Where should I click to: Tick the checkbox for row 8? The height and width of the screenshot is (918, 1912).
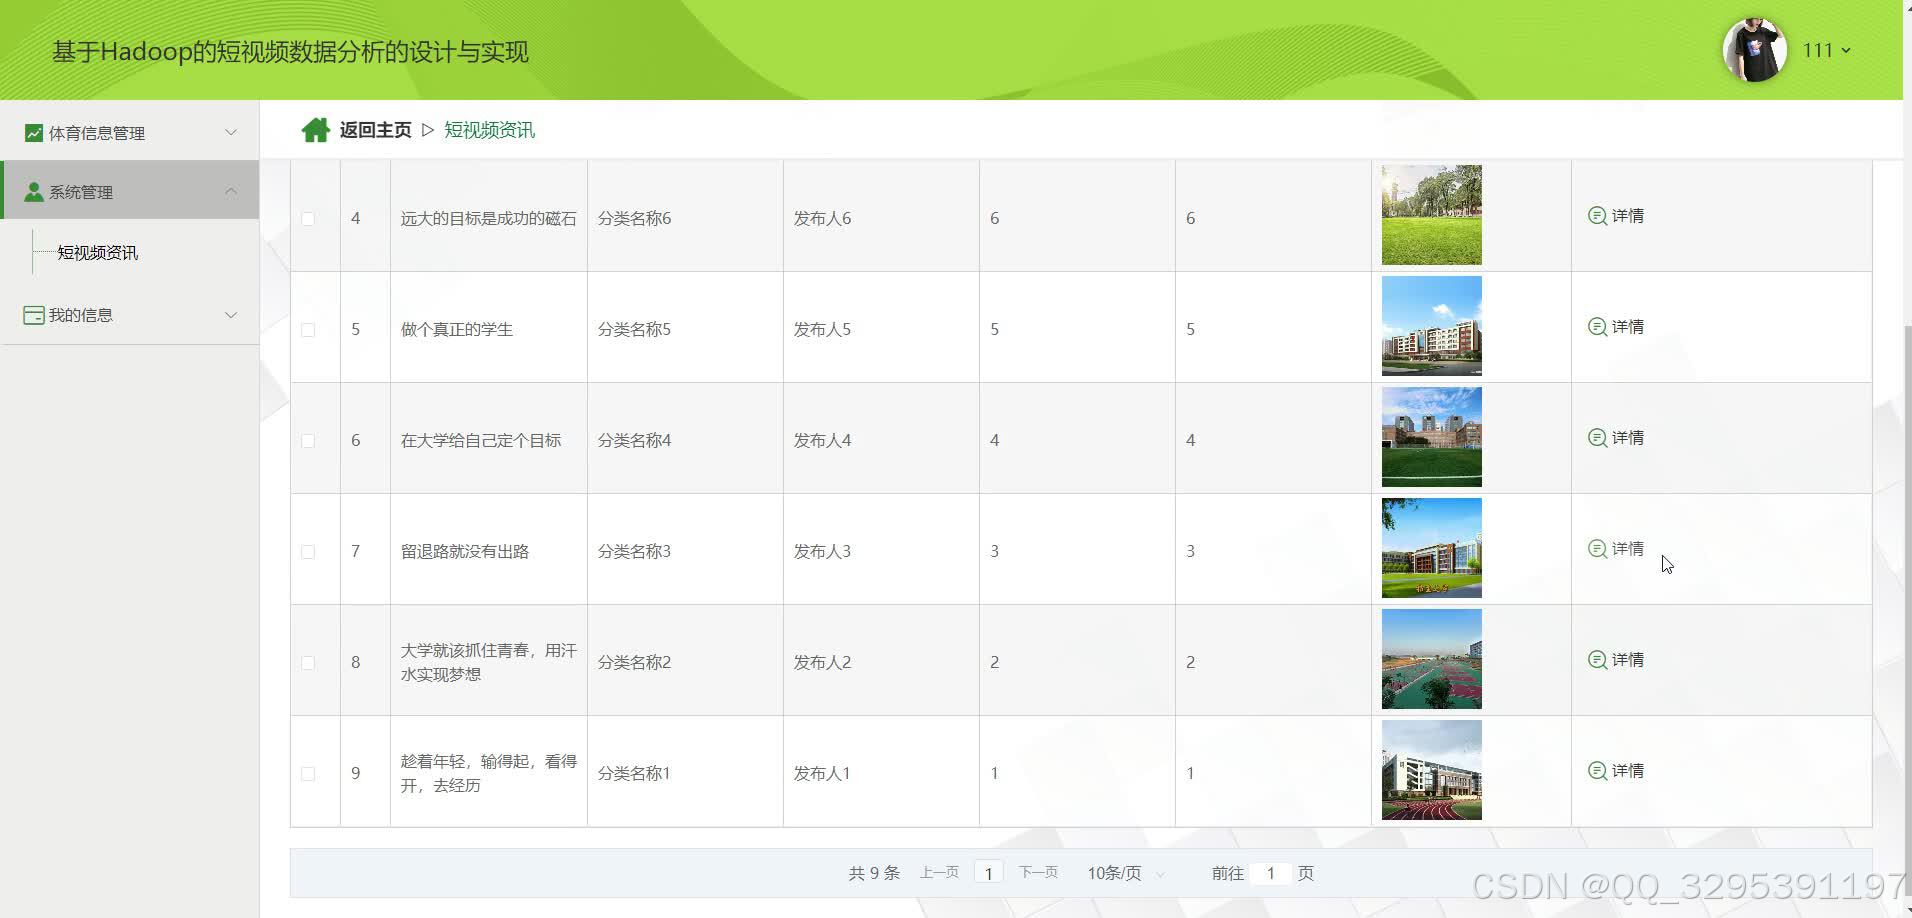(x=308, y=663)
